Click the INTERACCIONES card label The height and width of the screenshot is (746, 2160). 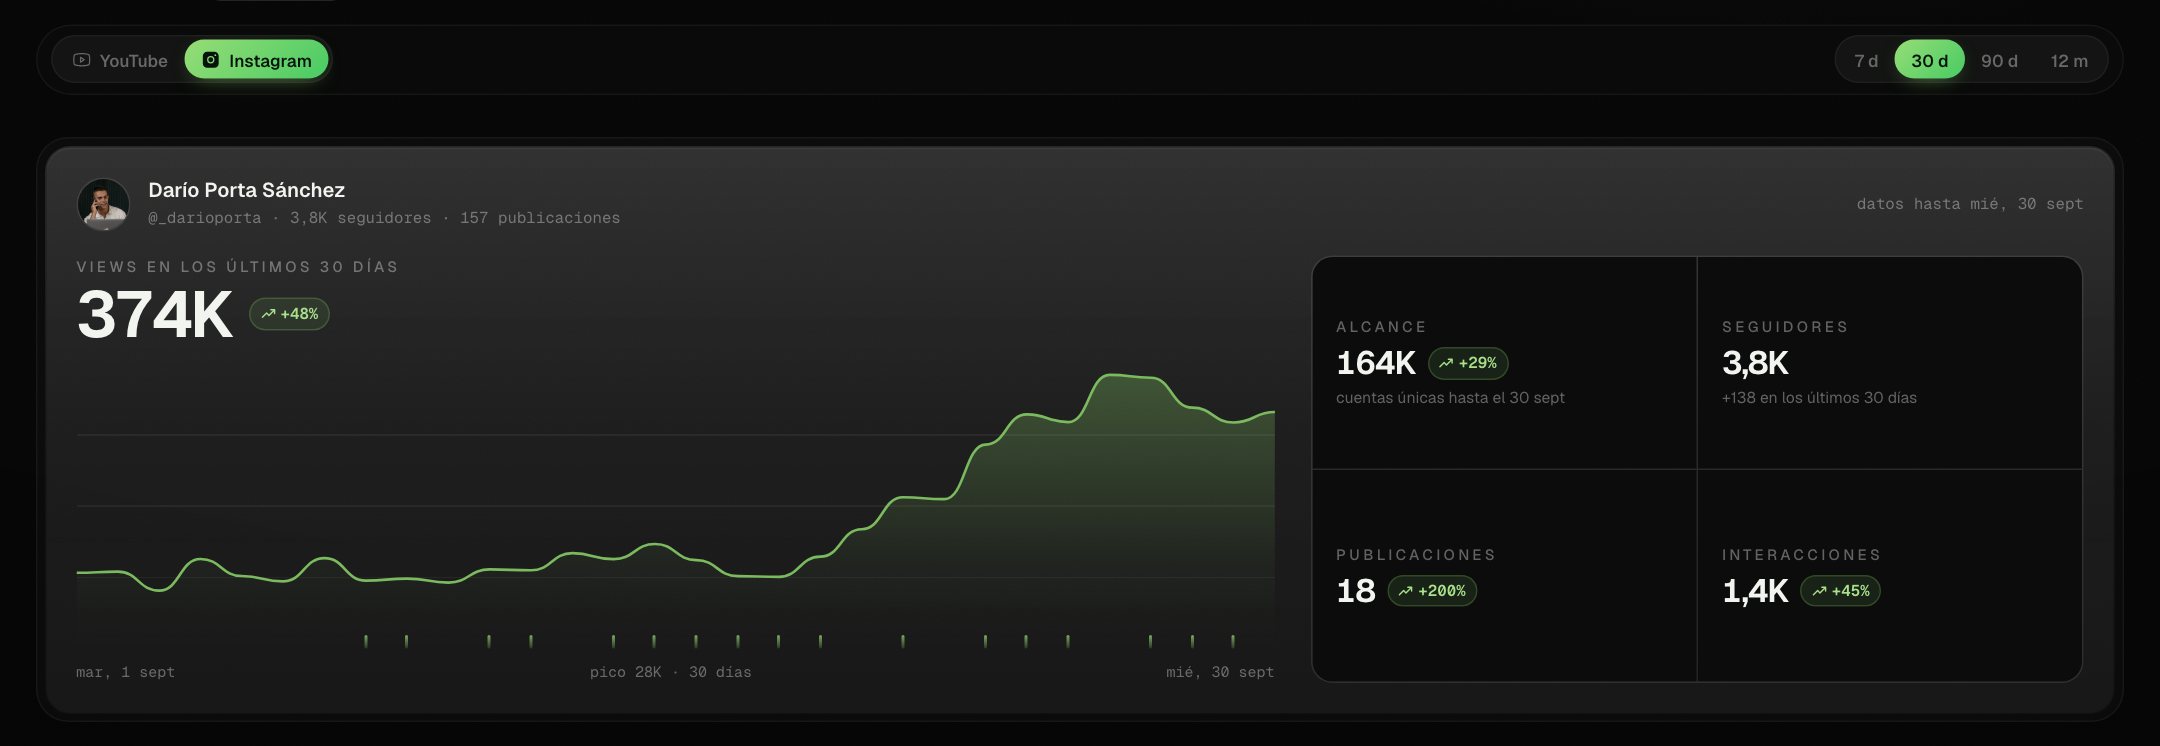(1801, 555)
